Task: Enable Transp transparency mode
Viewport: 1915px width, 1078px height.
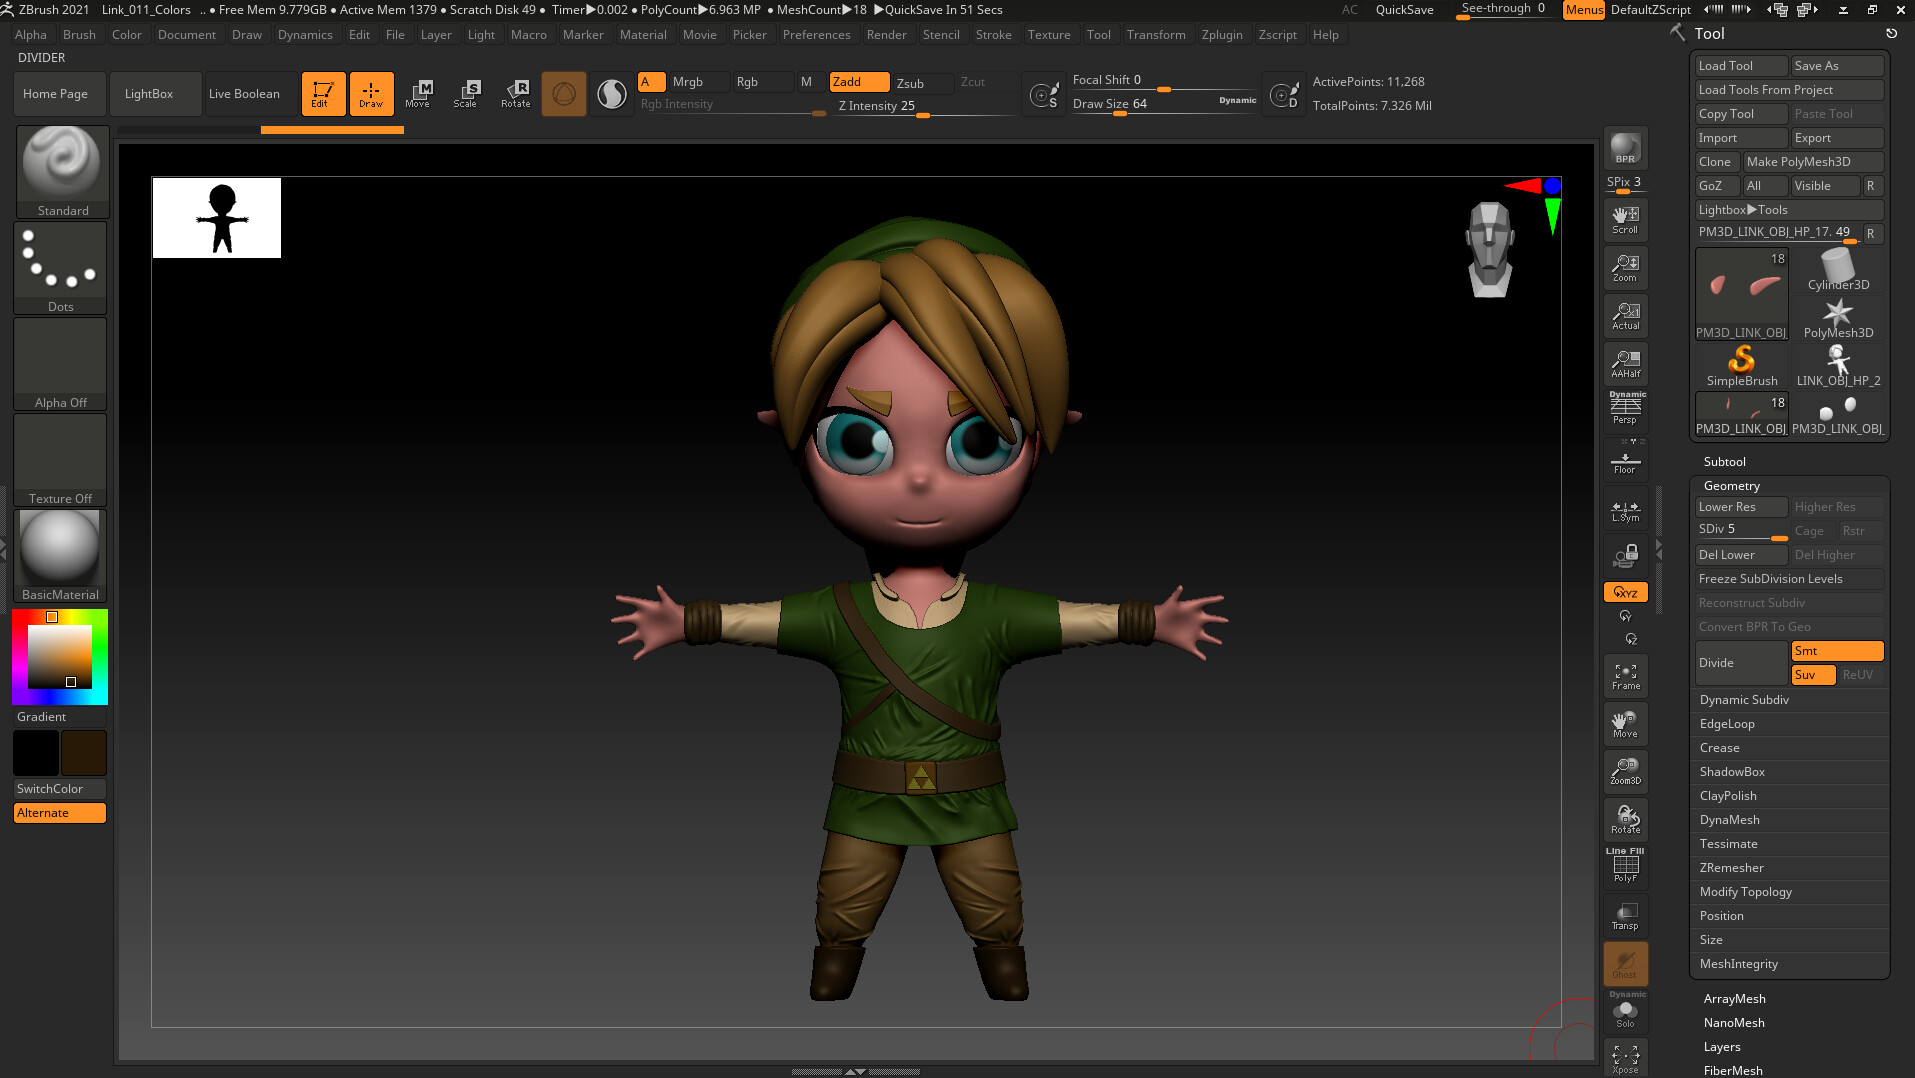Action: pyautogui.click(x=1624, y=915)
